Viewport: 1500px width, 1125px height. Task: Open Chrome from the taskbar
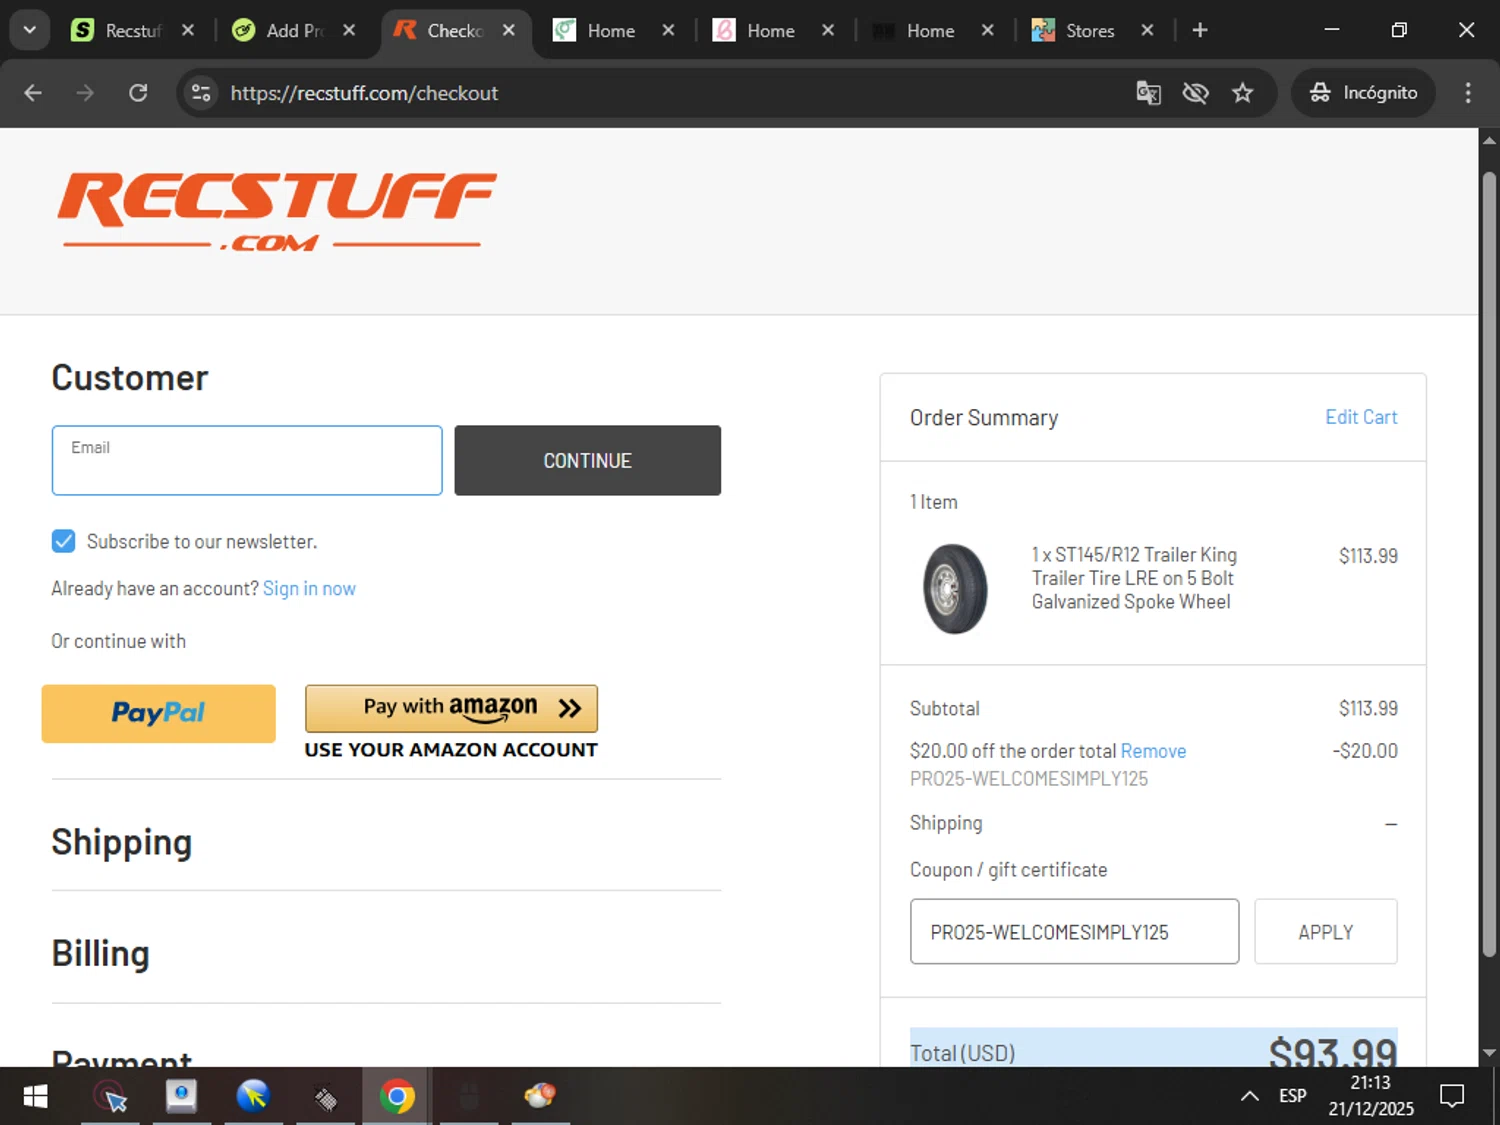(x=397, y=1096)
